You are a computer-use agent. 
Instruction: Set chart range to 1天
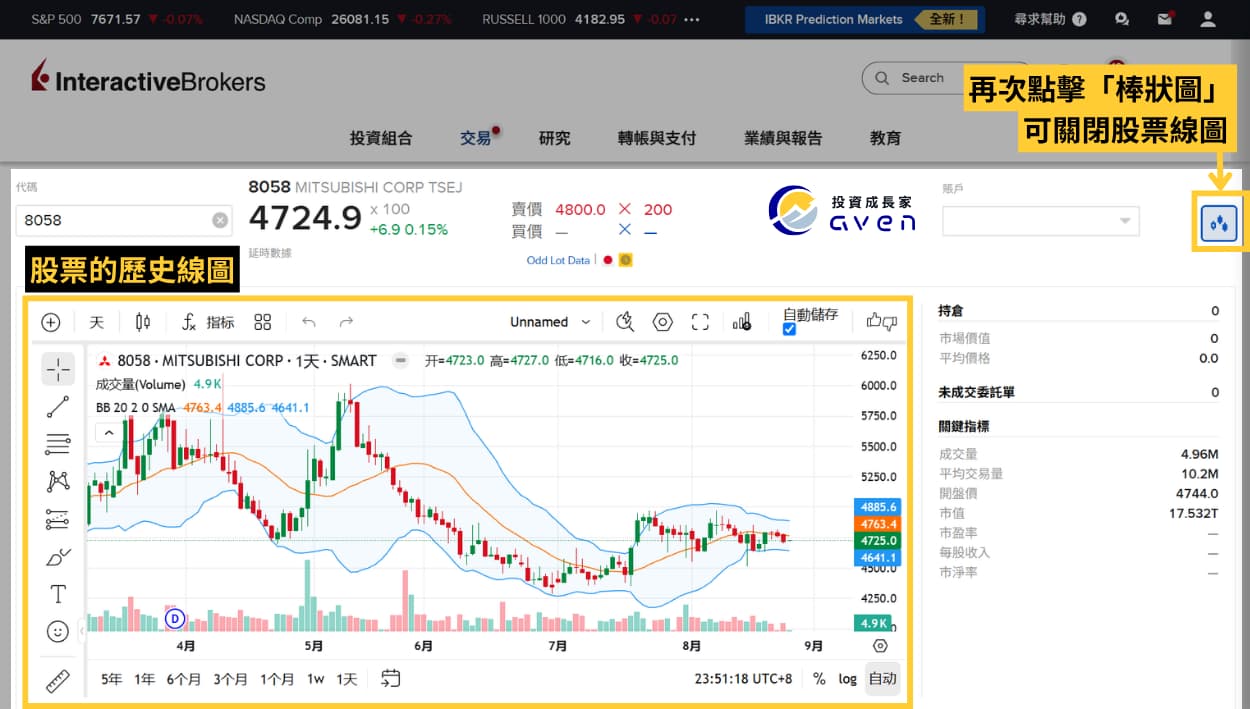[x=346, y=678]
